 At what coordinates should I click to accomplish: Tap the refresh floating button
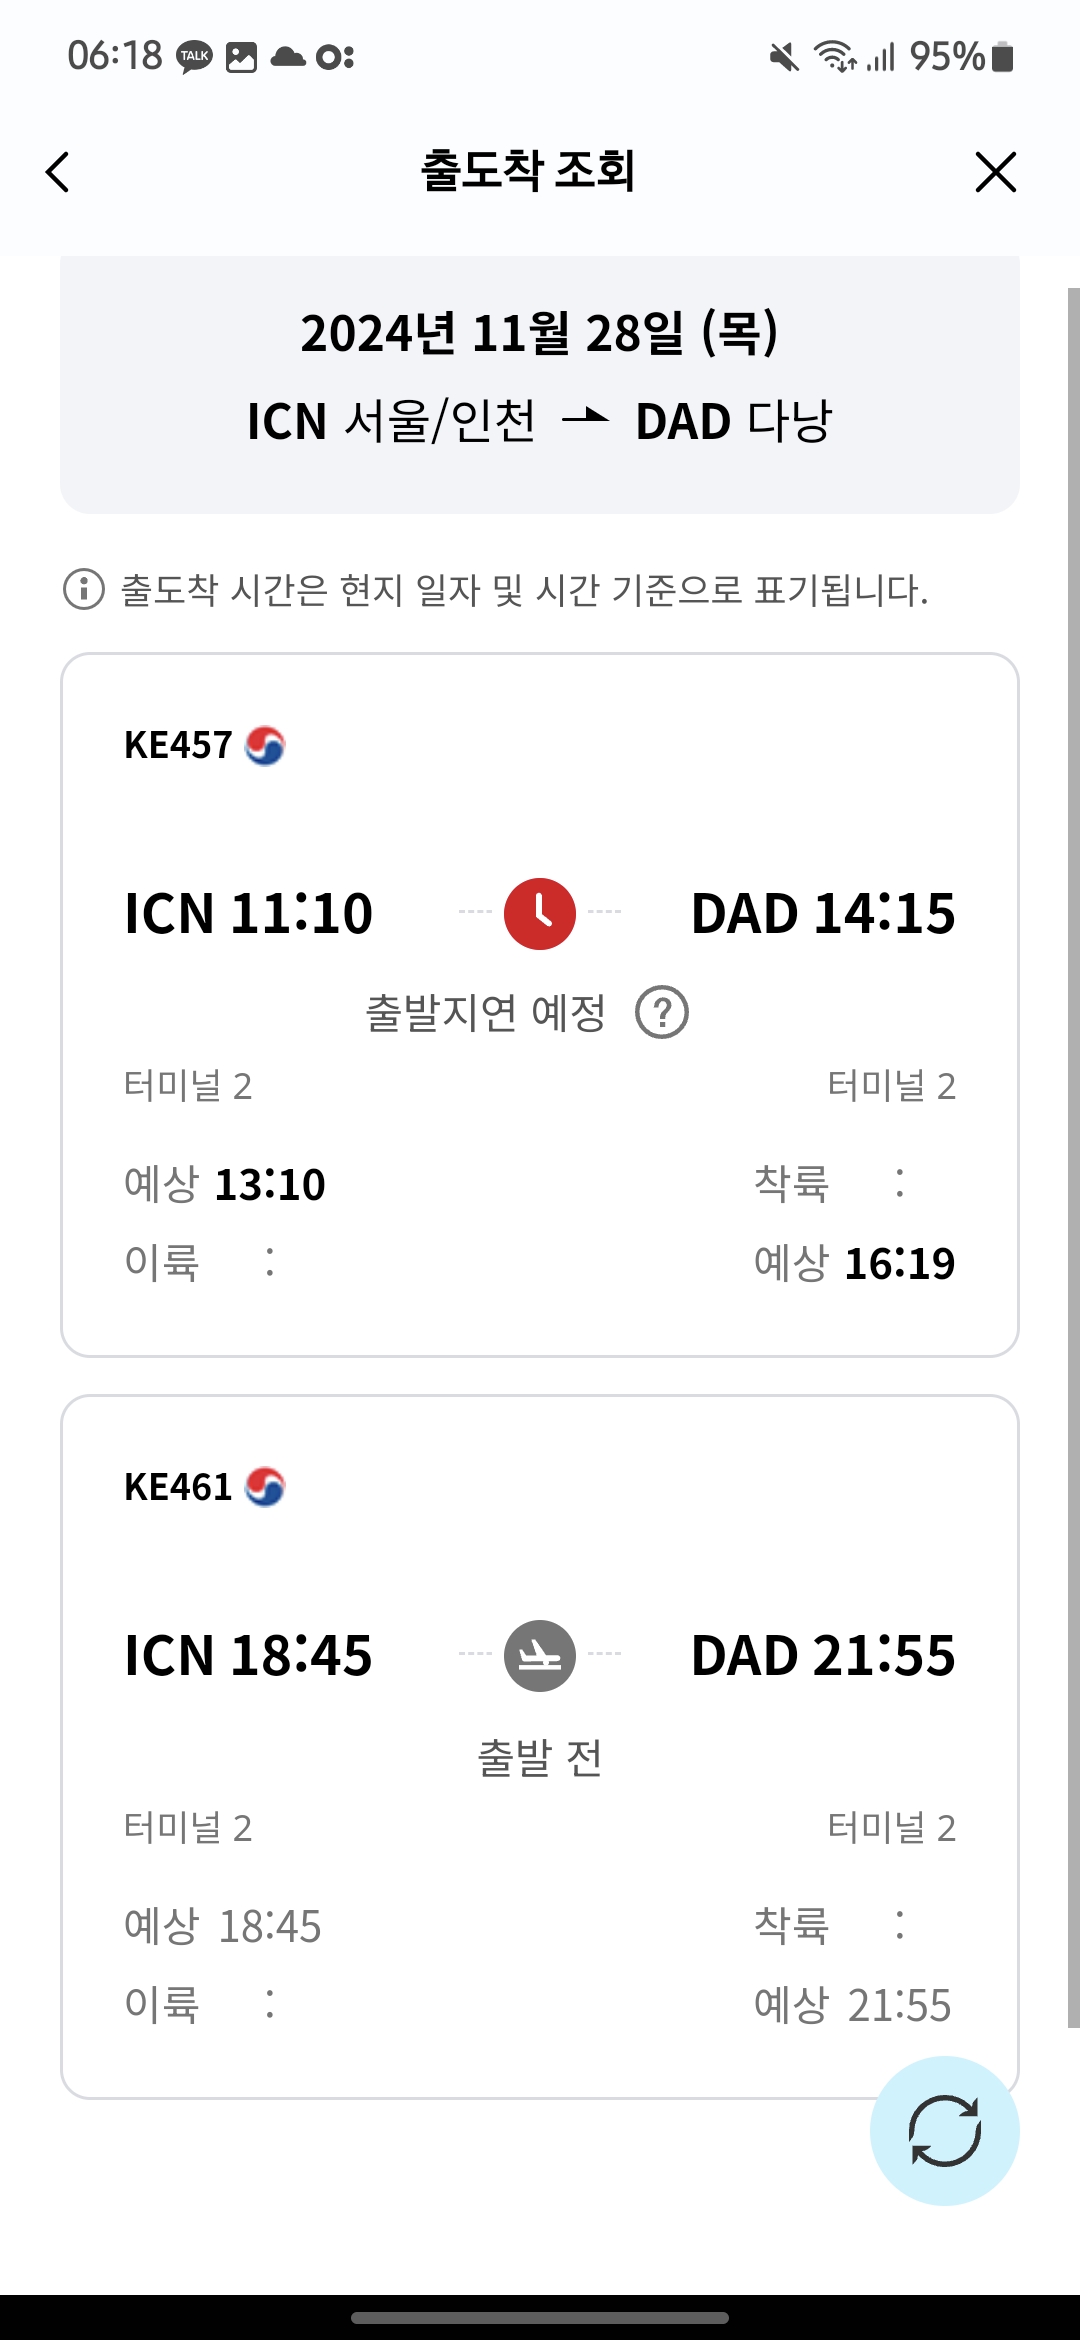click(944, 2130)
